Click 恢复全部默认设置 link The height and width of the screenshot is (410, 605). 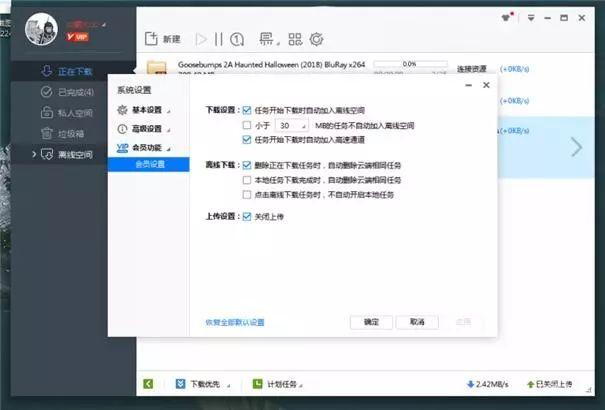coord(235,322)
